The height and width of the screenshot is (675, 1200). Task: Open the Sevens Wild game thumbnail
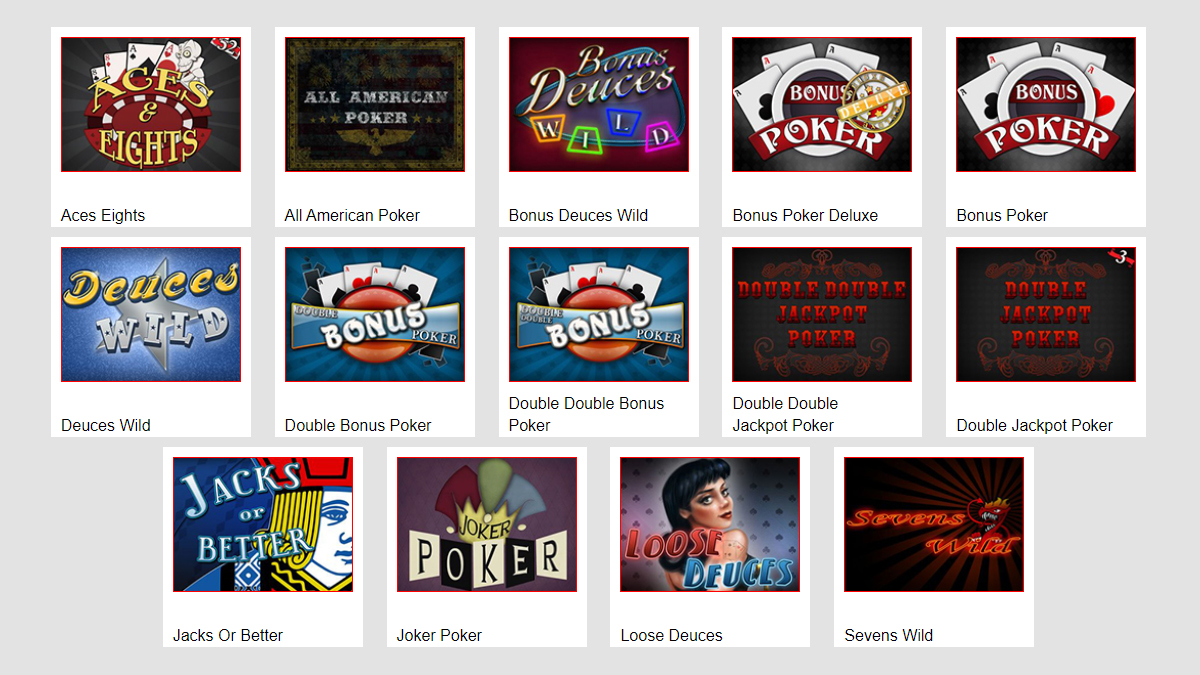[934, 524]
